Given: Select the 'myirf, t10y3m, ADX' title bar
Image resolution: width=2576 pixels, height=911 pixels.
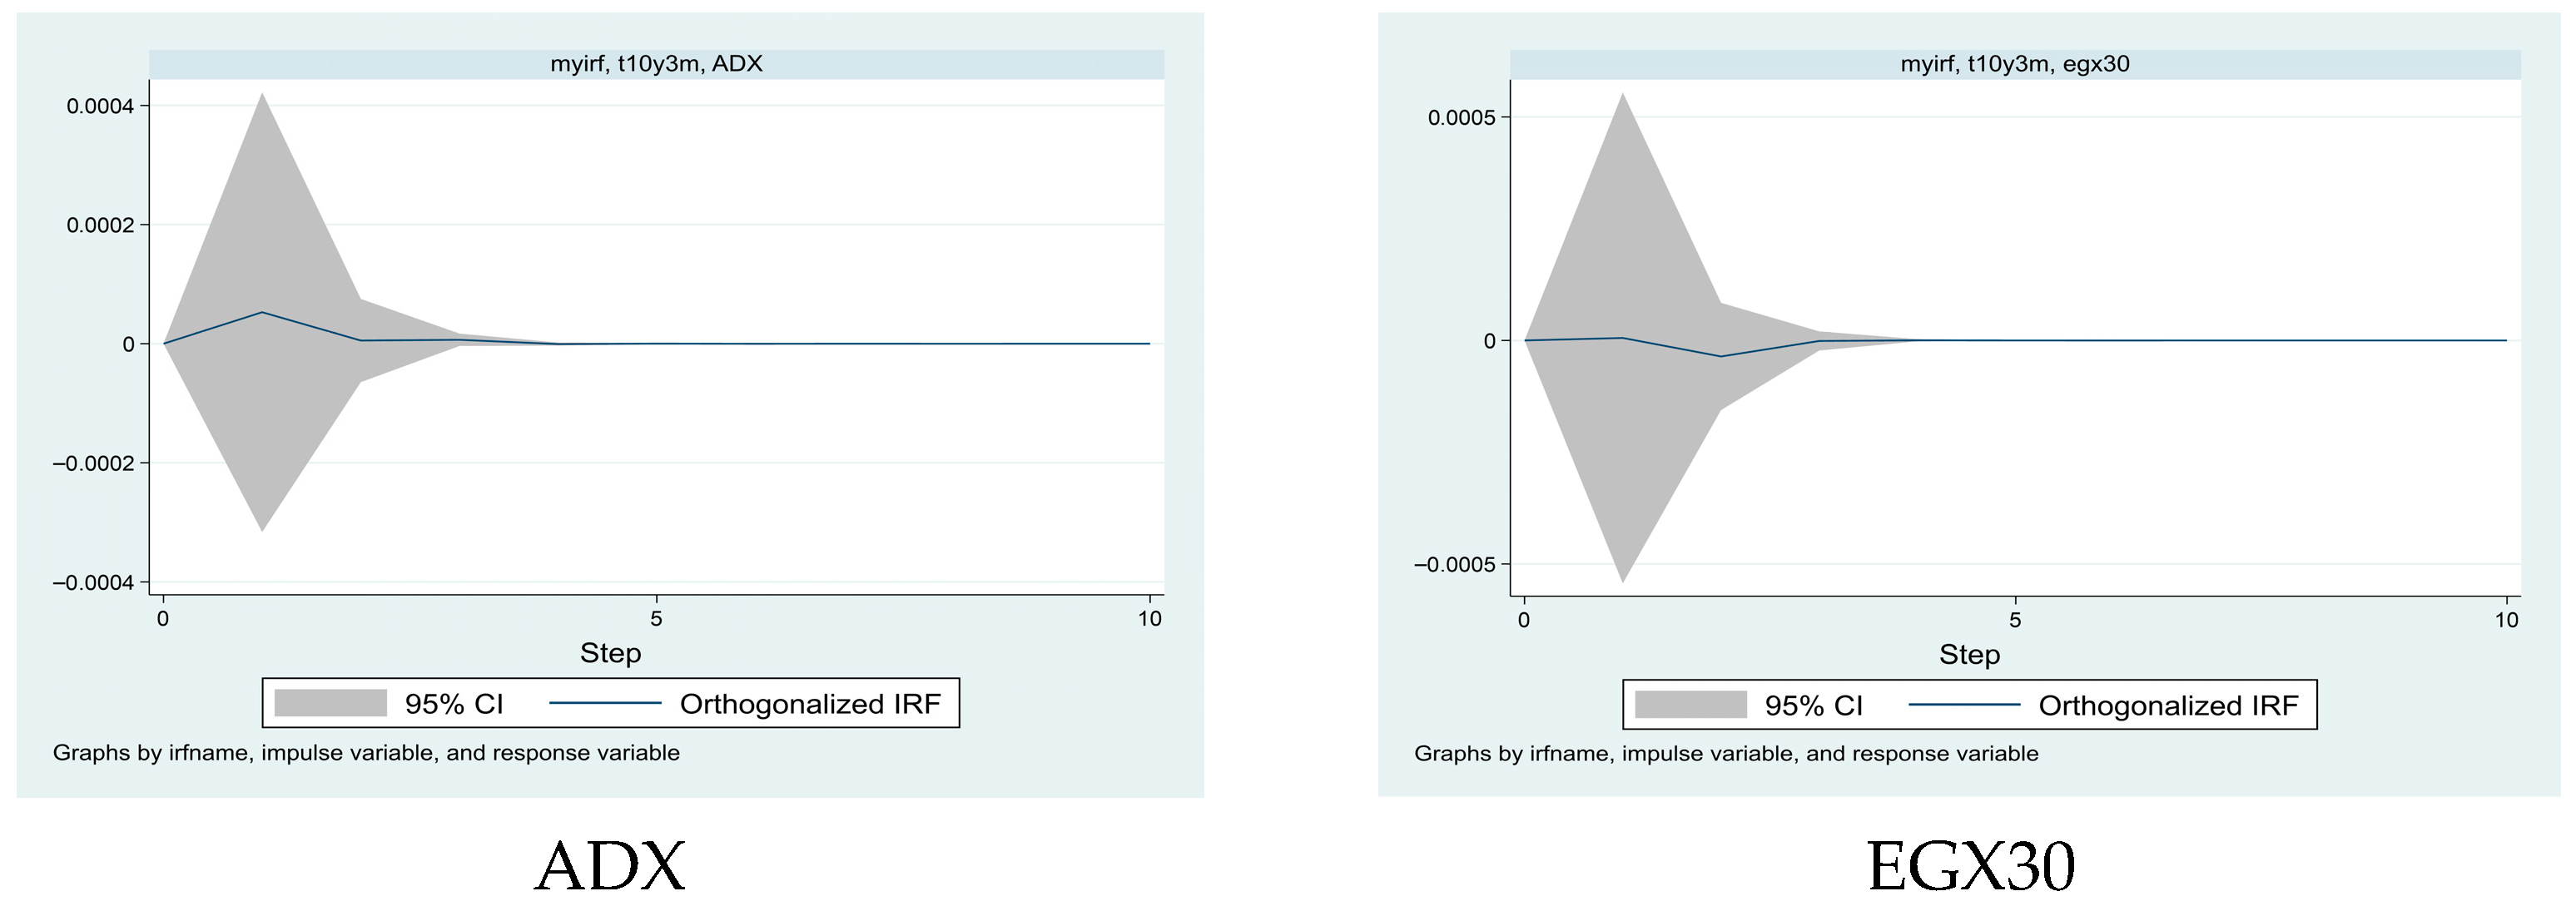Looking at the screenshot, I should tap(656, 64).
